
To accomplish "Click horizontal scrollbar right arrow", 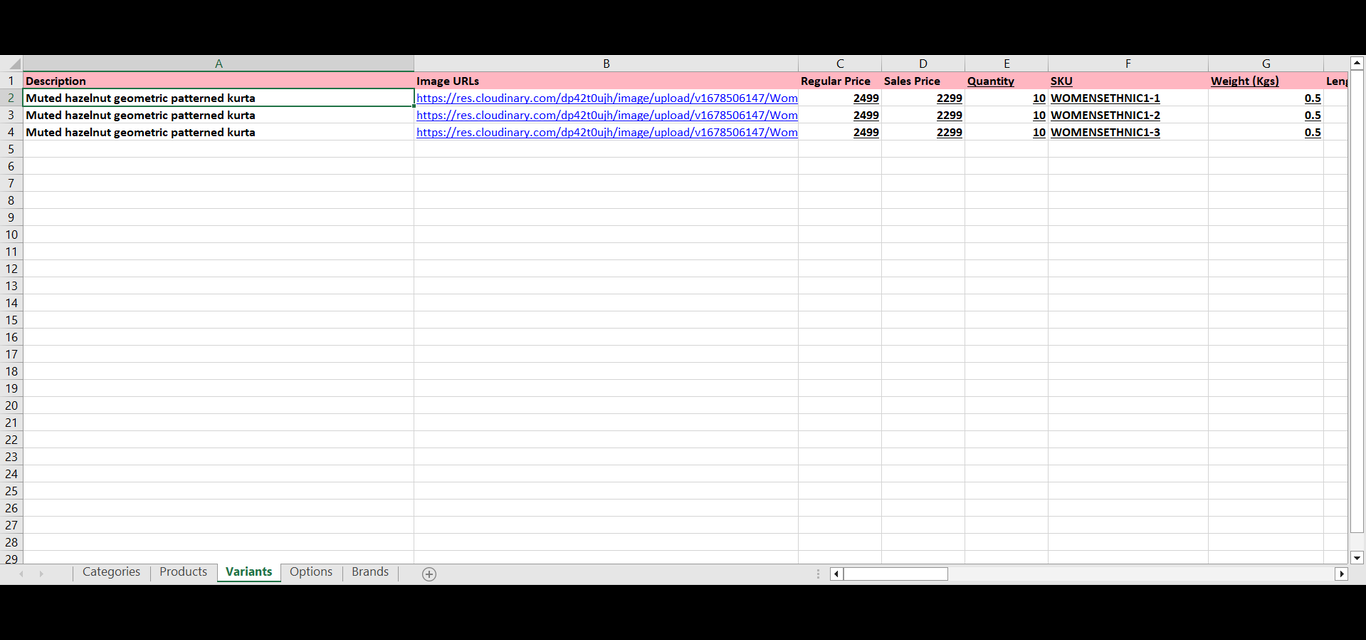I will coord(1341,574).
